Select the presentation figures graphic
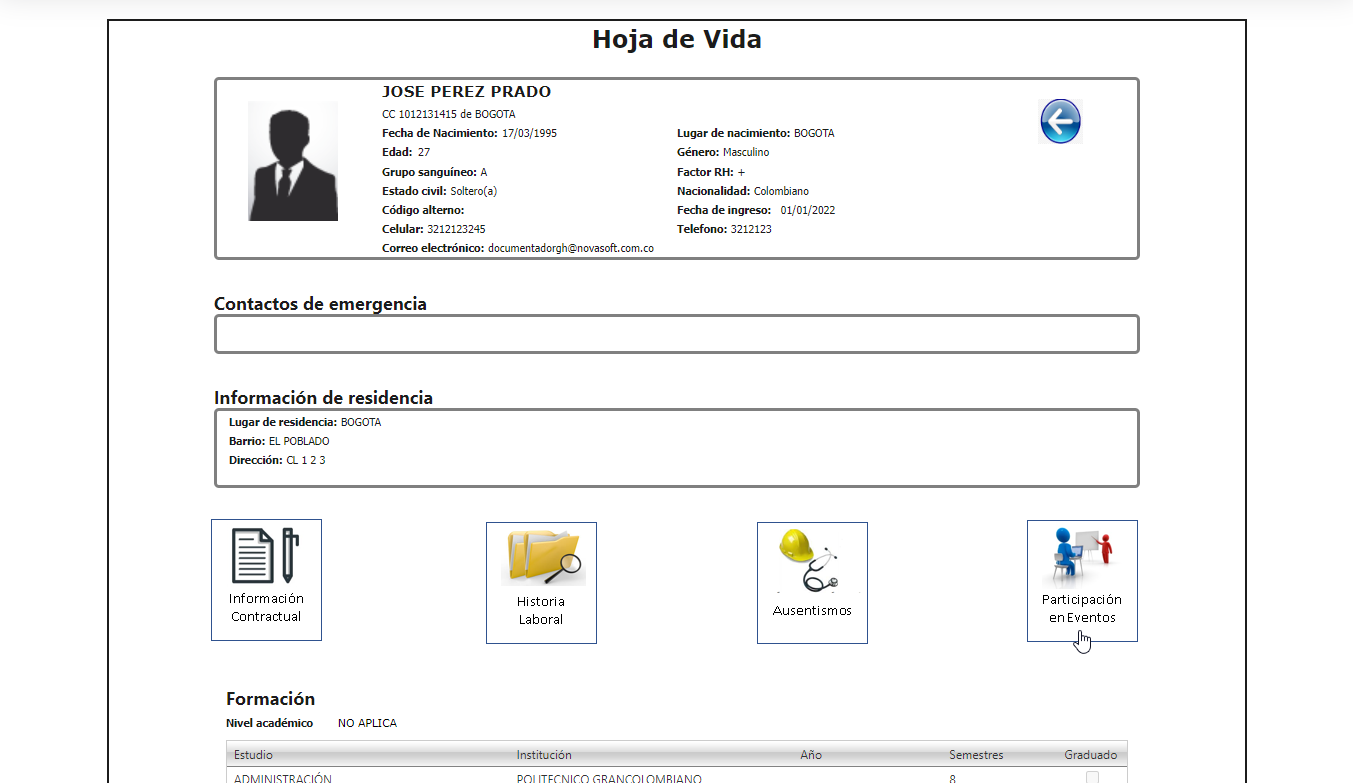The height and width of the screenshot is (783, 1353). pos(1082,553)
